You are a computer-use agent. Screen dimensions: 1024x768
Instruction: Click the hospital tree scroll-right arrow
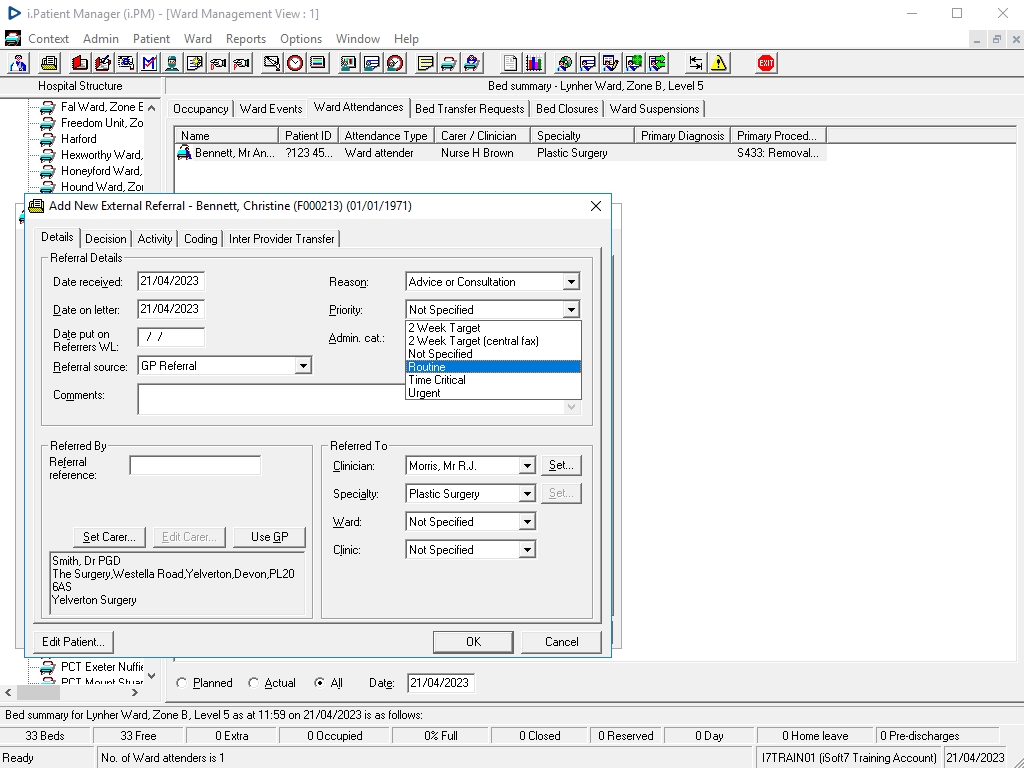pos(135,692)
